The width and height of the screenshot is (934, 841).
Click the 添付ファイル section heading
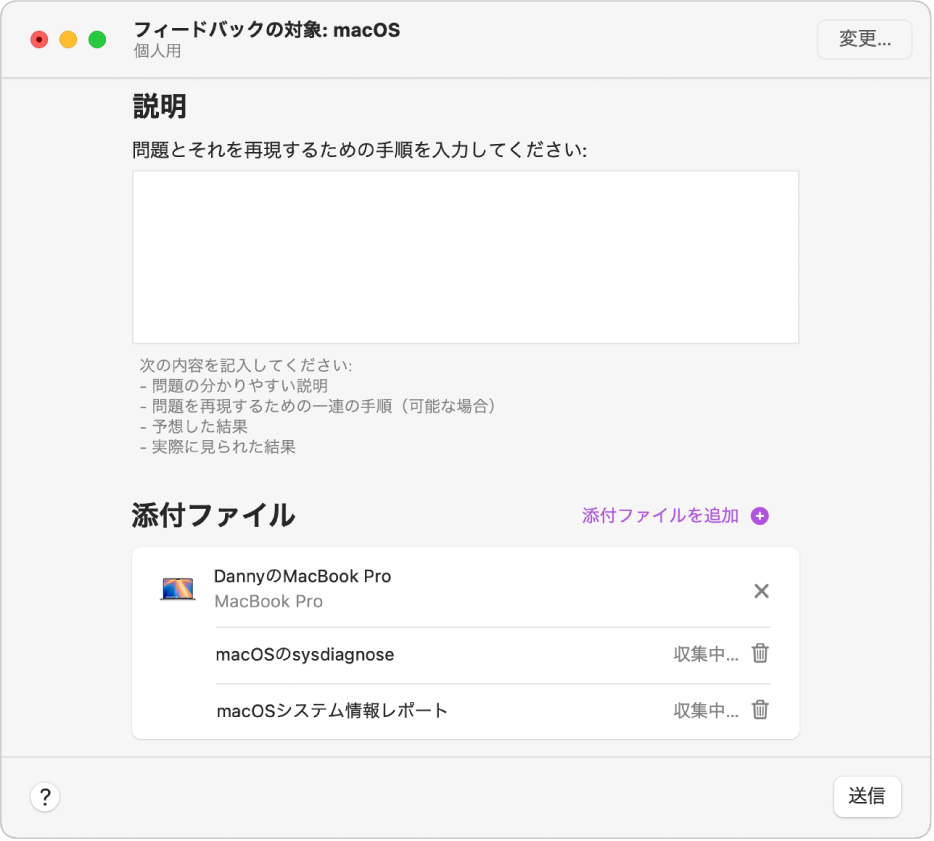(213, 516)
